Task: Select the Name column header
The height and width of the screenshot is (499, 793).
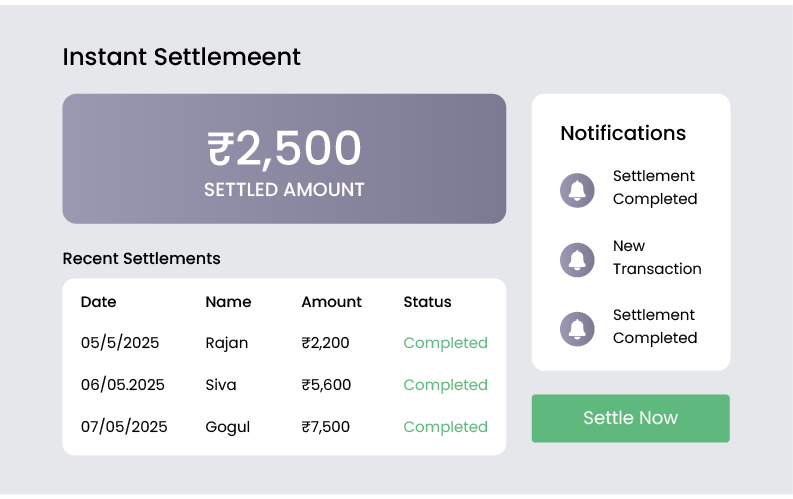Action: click(228, 302)
